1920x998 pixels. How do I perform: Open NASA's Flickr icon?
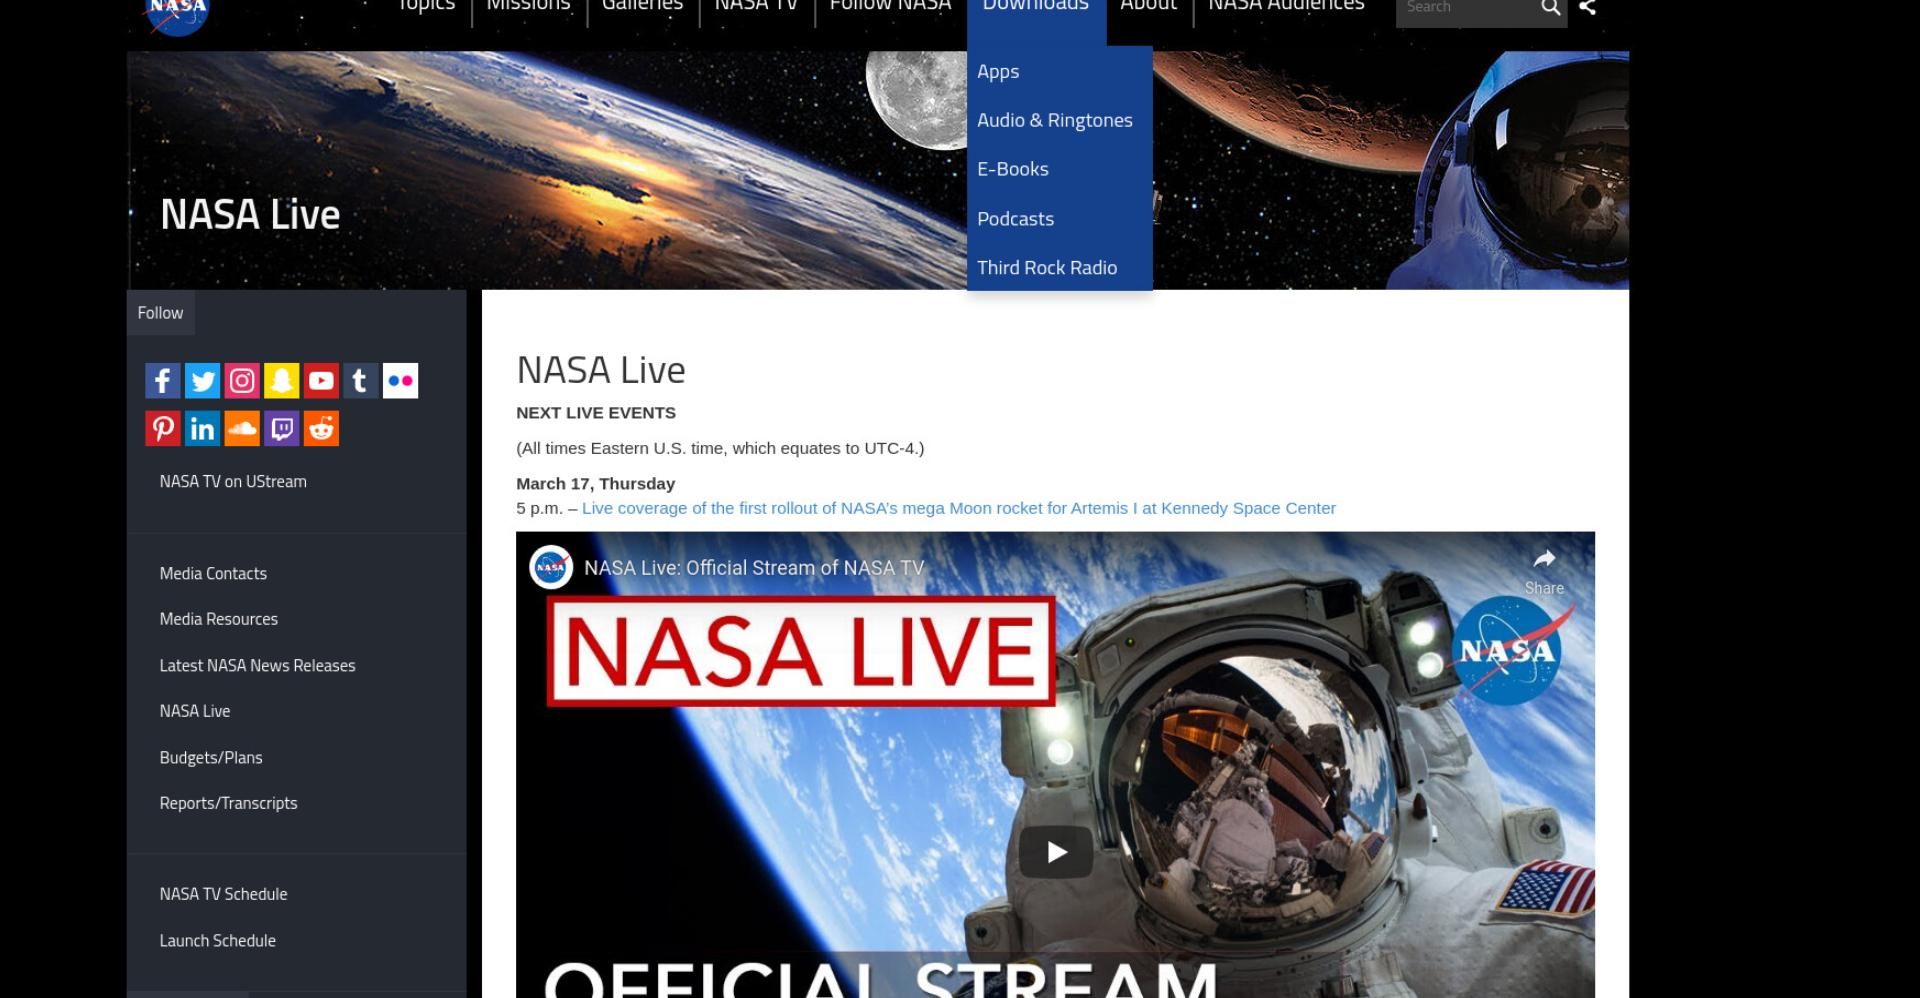(x=400, y=381)
